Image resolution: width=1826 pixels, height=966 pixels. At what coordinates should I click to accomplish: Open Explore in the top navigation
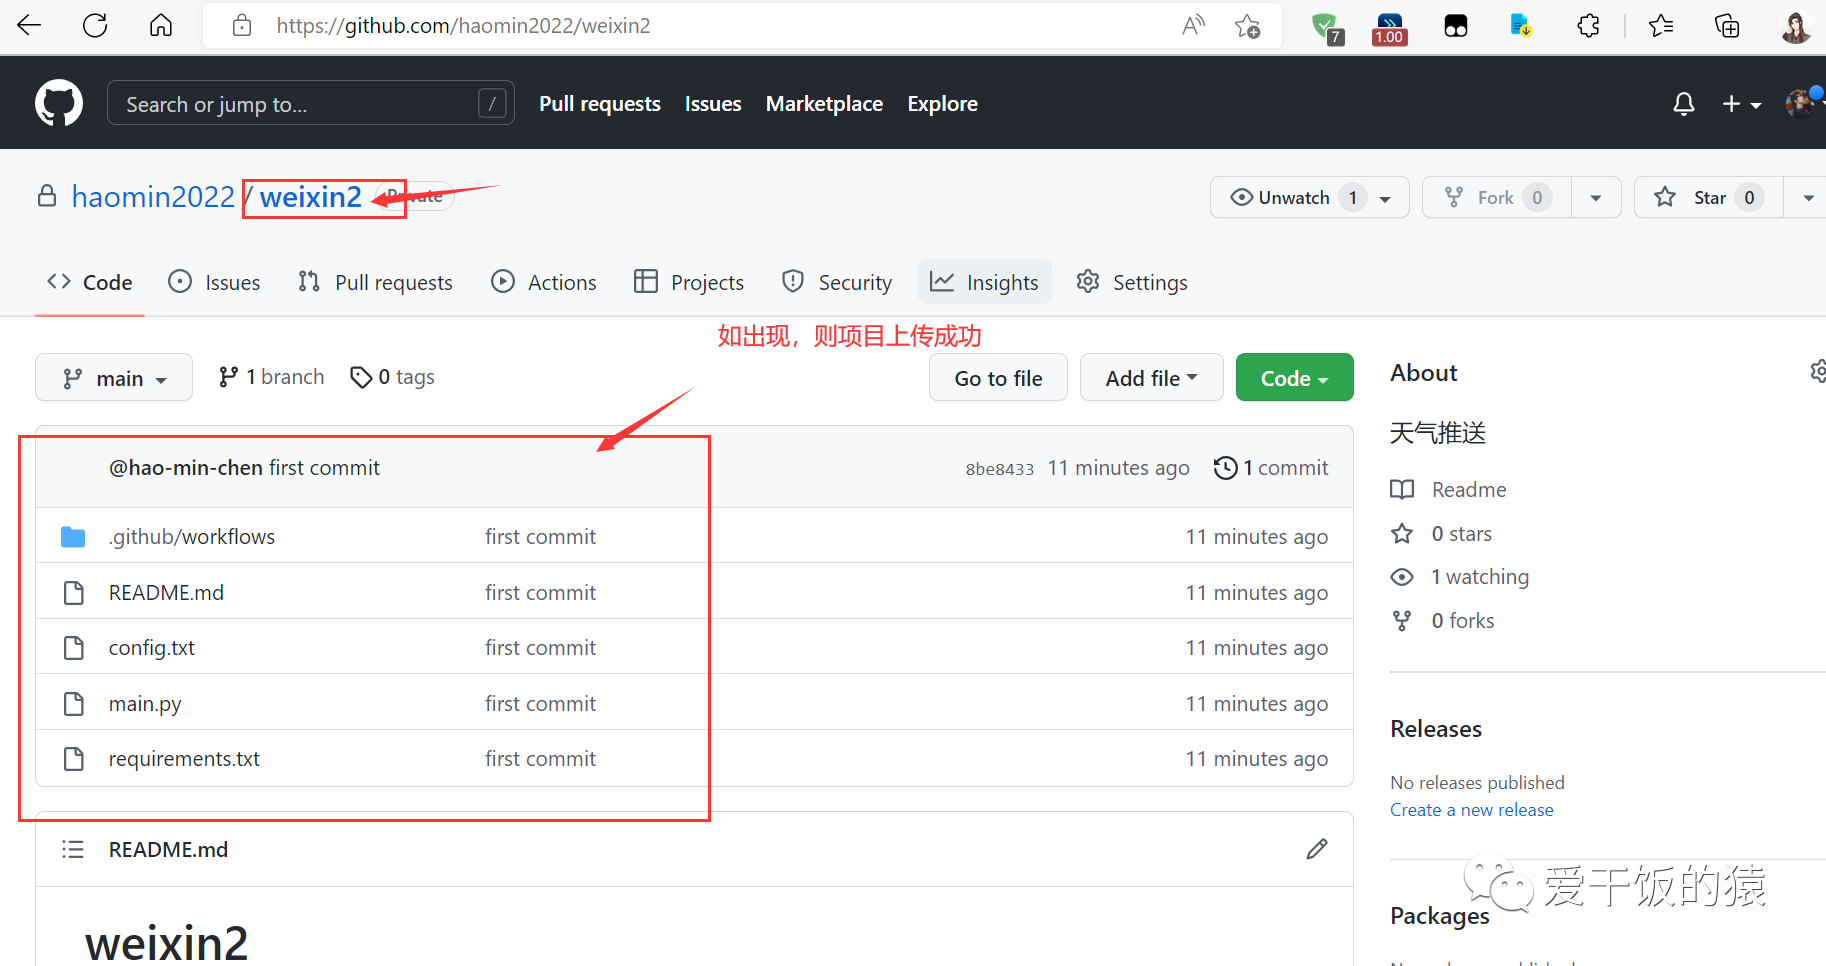tap(942, 104)
